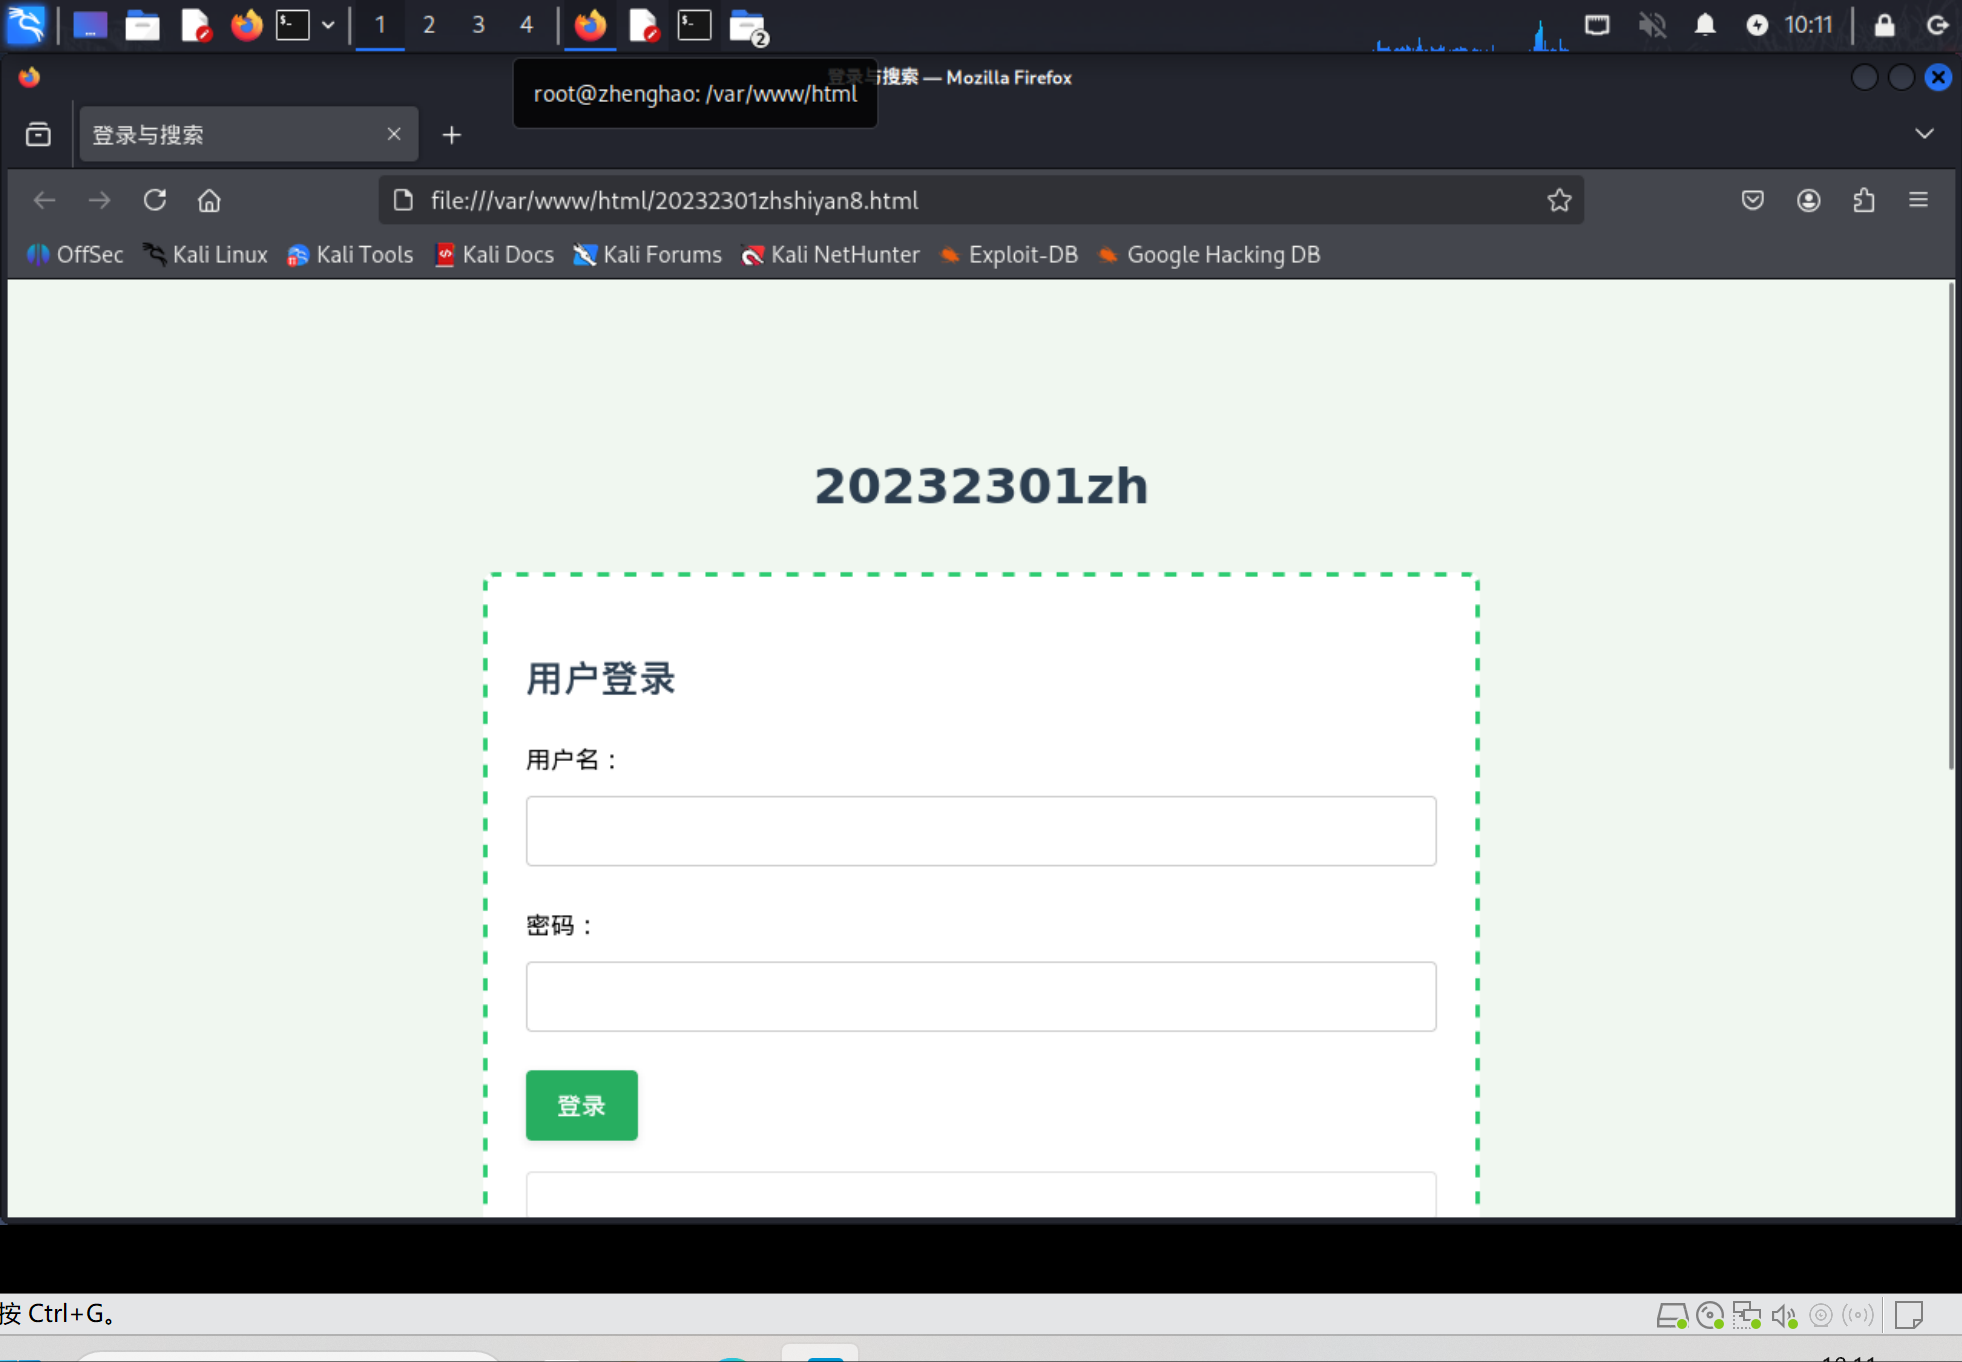Screen dimensions: 1962x1362
Task: Open the Pocket save icon
Action: coord(1752,200)
